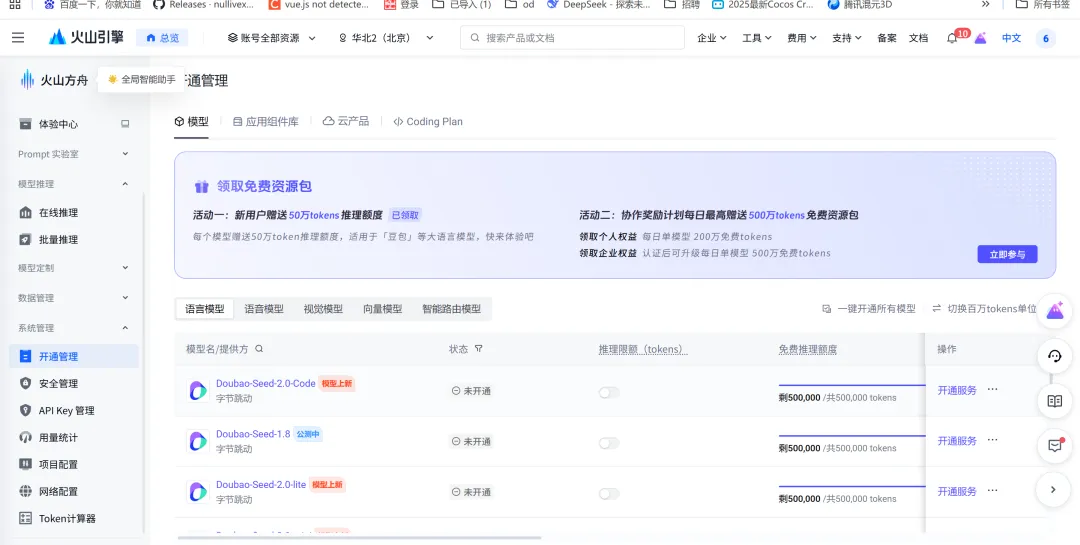Expand the 数据管理 section

(74, 298)
